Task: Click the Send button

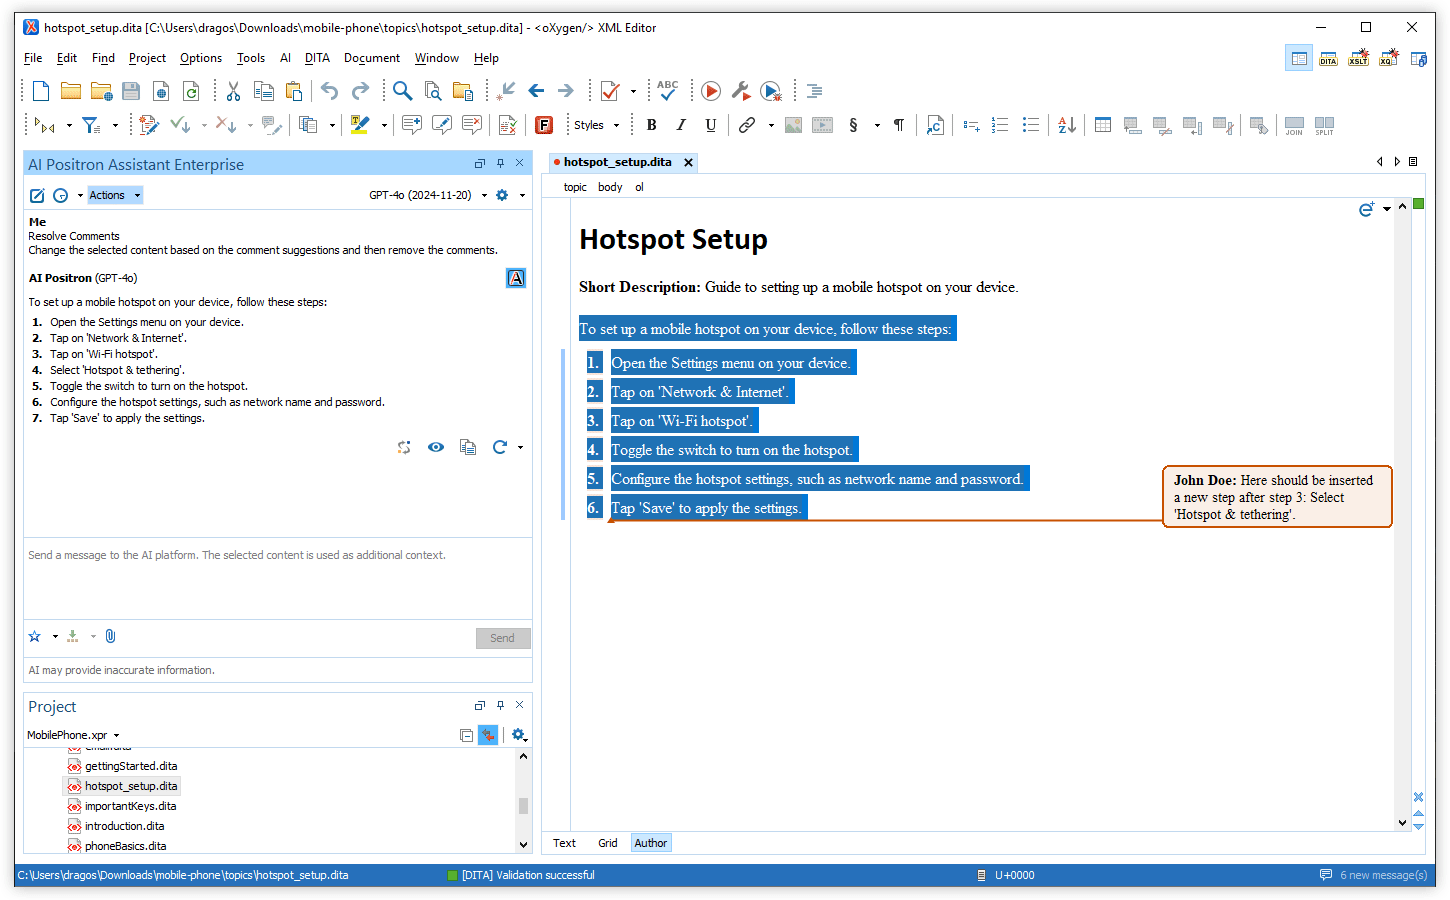Action: (503, 638)
